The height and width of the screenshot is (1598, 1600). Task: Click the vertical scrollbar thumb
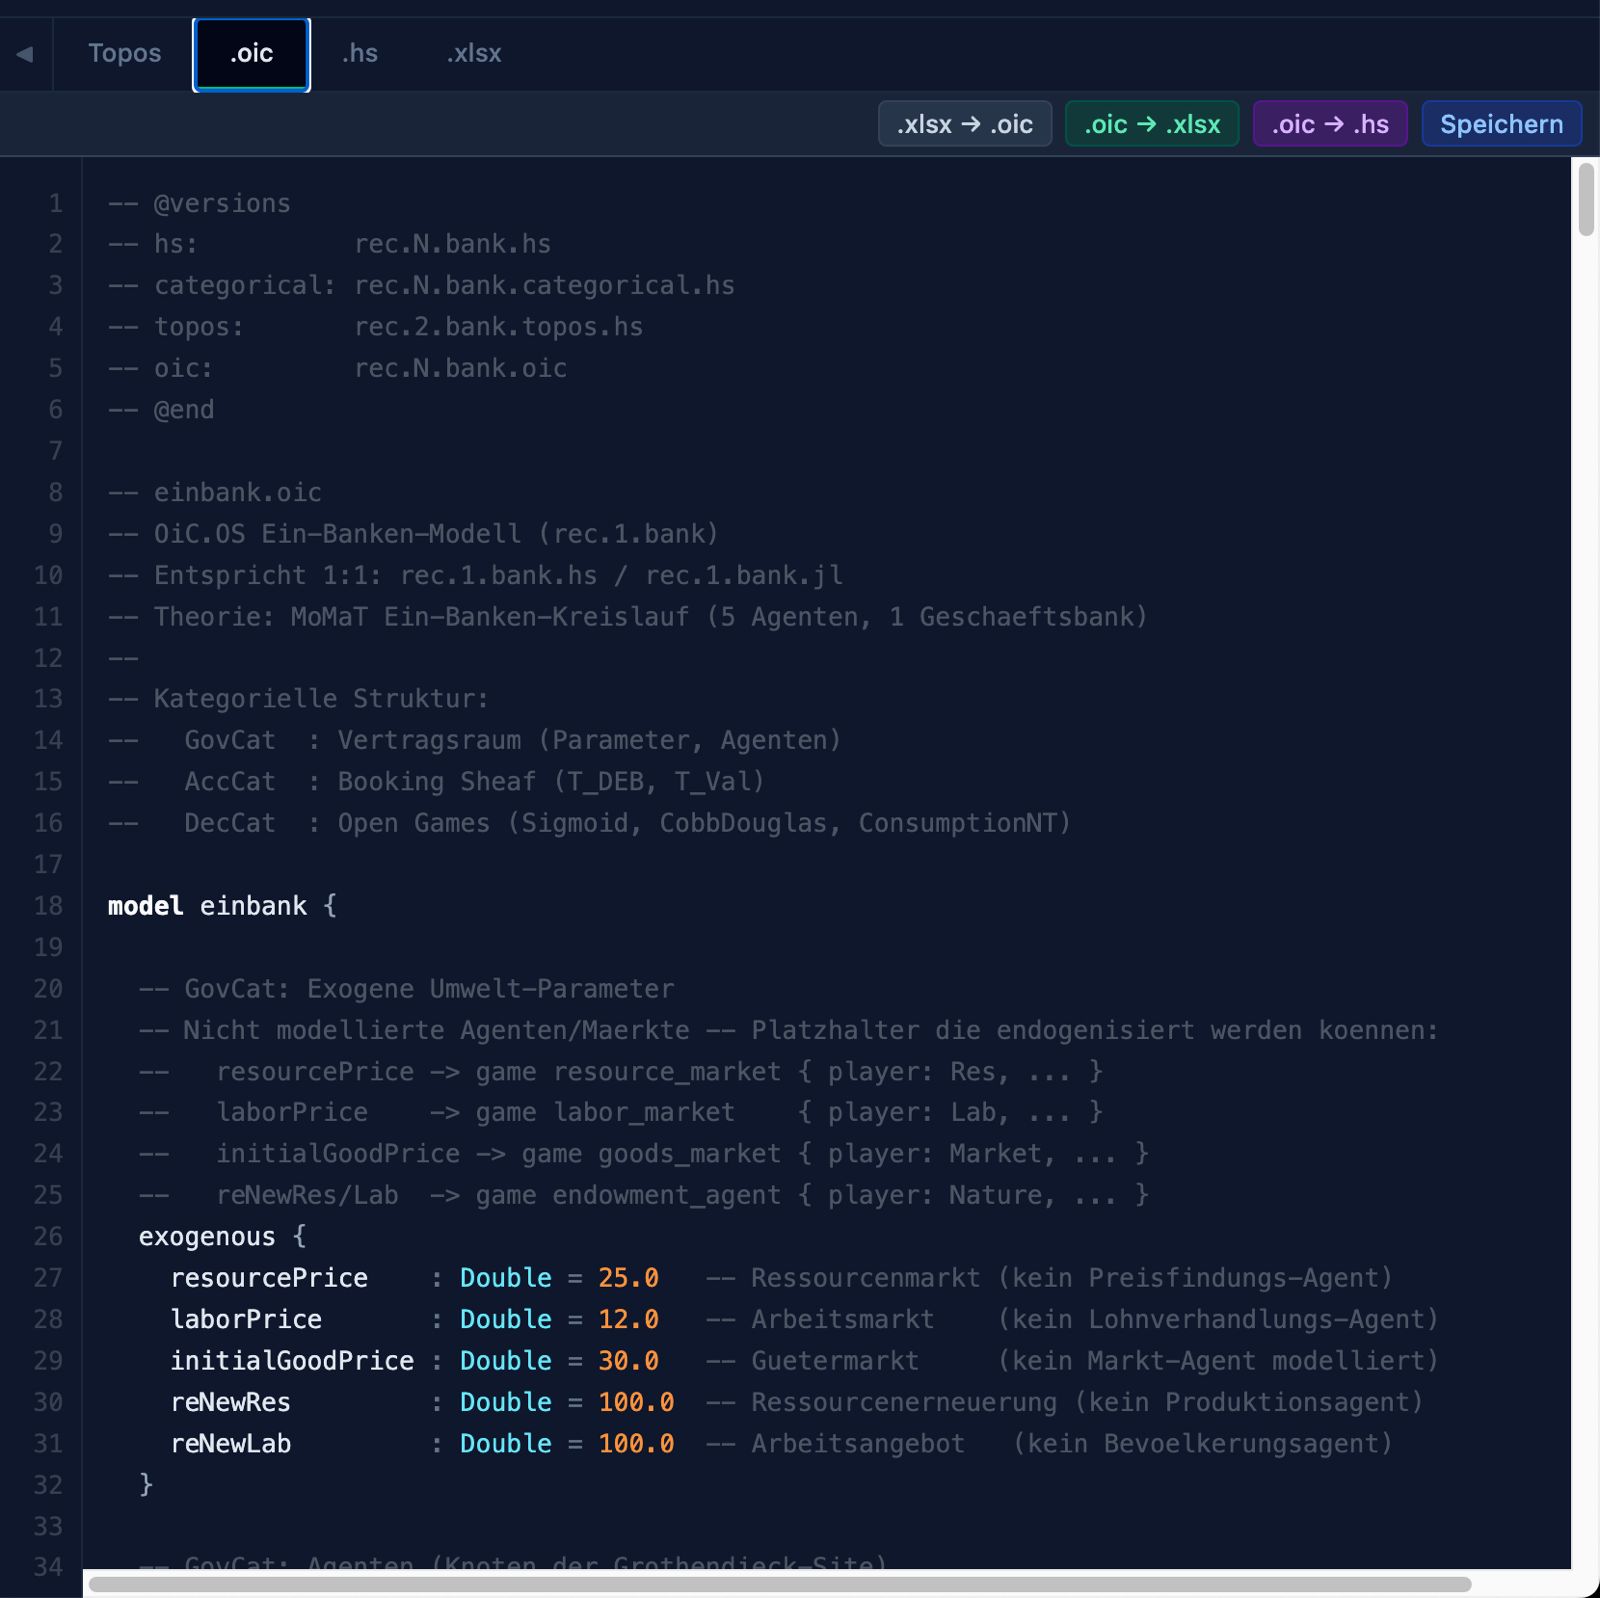click(1585, 200)
